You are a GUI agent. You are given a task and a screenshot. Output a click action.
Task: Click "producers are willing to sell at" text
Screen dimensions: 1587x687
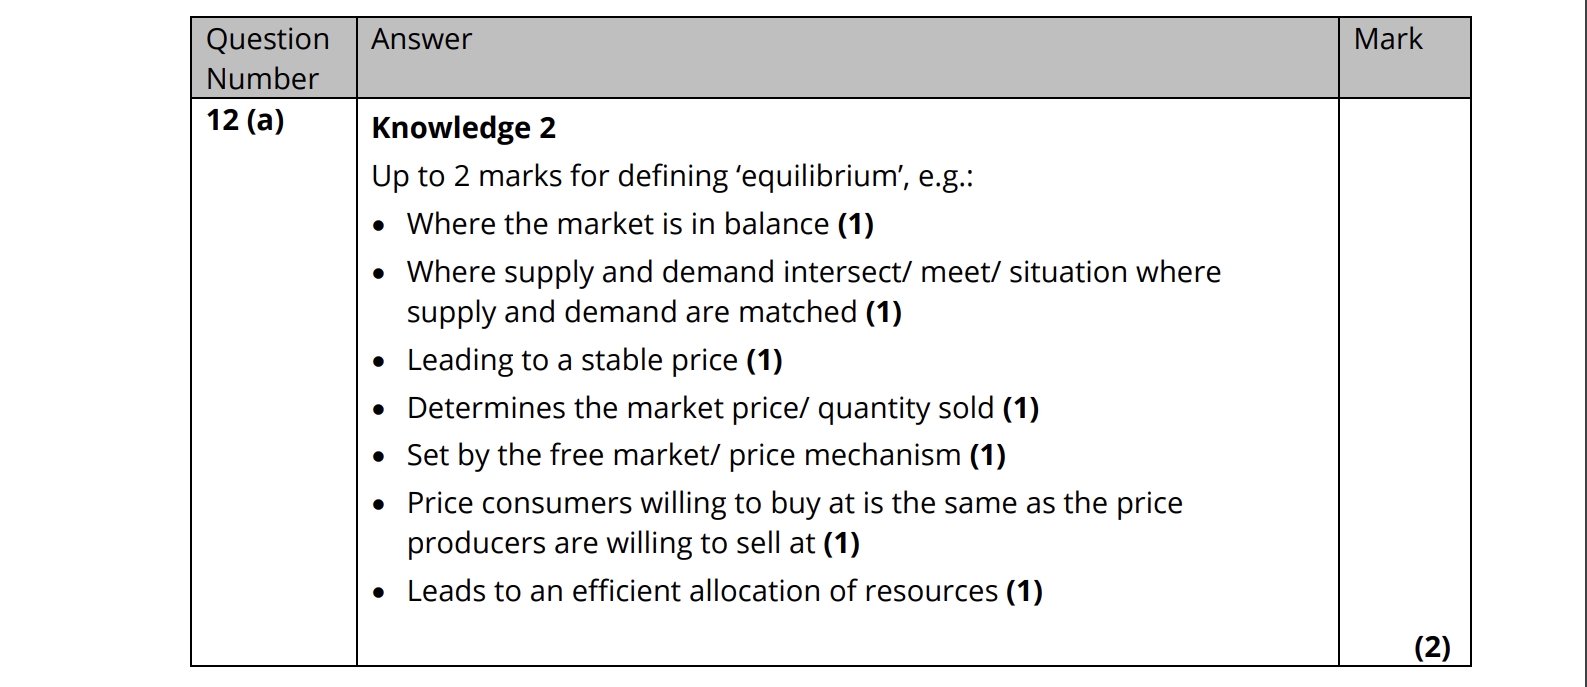(x=611, y=543)
